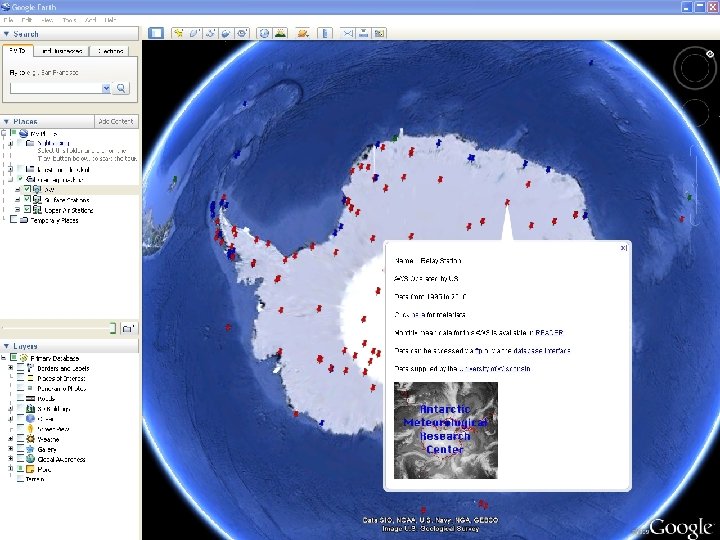
Task: Switch to the Directions tab
Action: coord(110,51)
